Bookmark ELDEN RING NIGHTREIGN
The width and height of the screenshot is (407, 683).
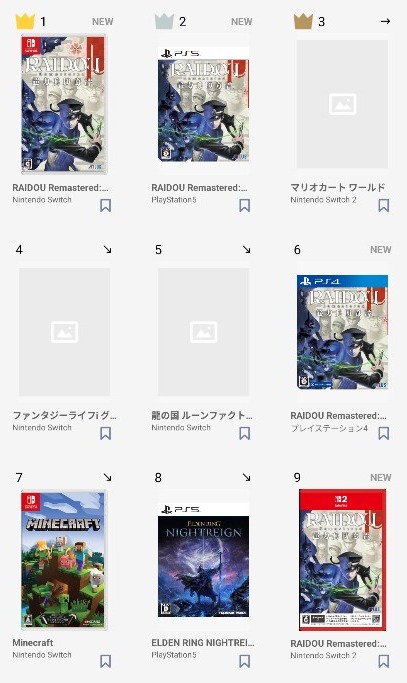[244, 661]
